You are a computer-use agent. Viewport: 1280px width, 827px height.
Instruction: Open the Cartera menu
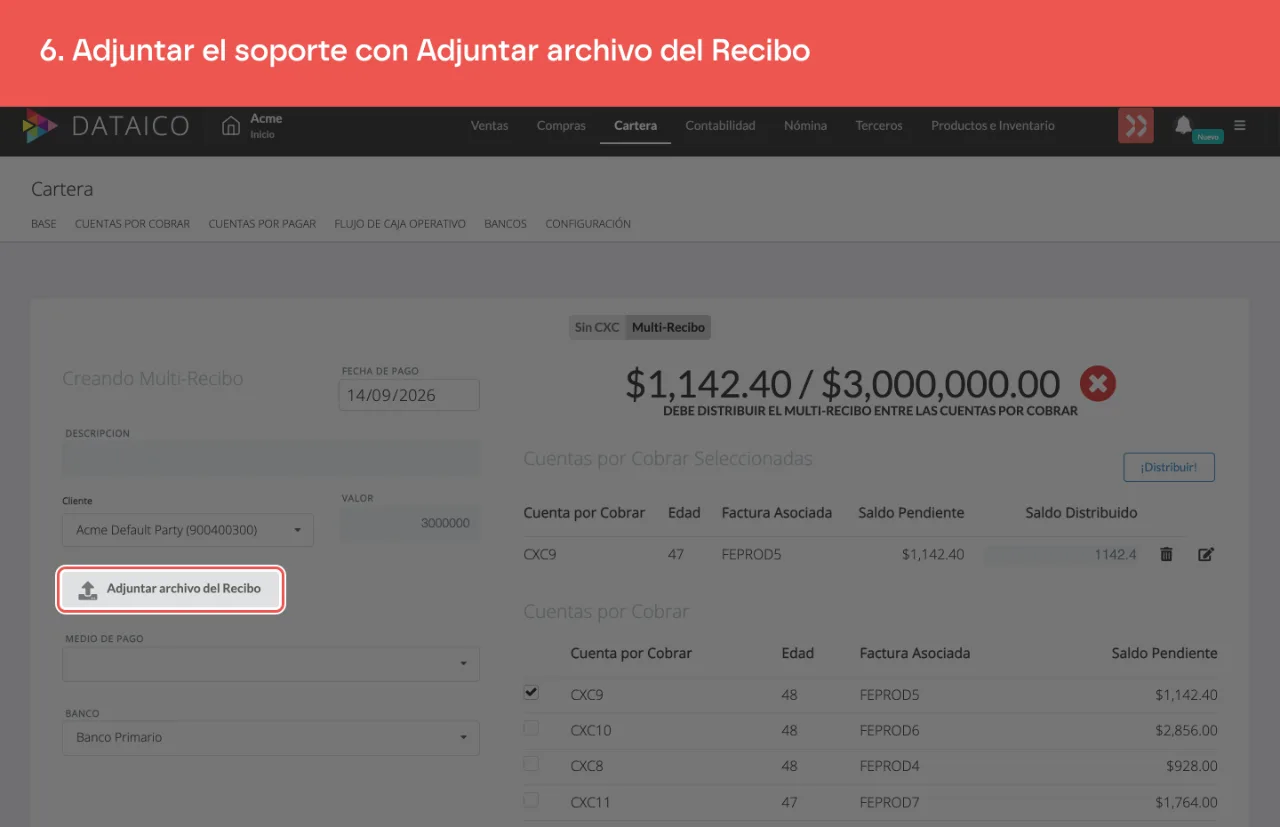pyautogui.click(x=636, y=126)
